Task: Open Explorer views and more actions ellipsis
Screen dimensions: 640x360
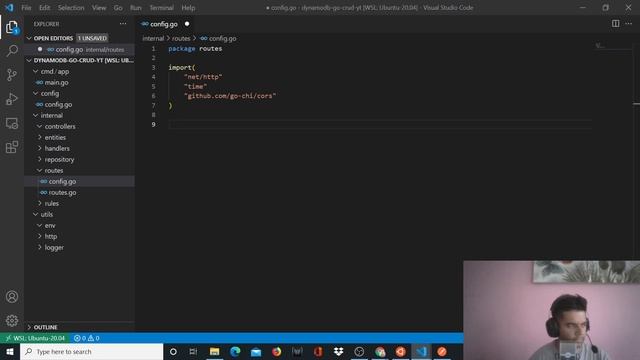Action: 123,24
